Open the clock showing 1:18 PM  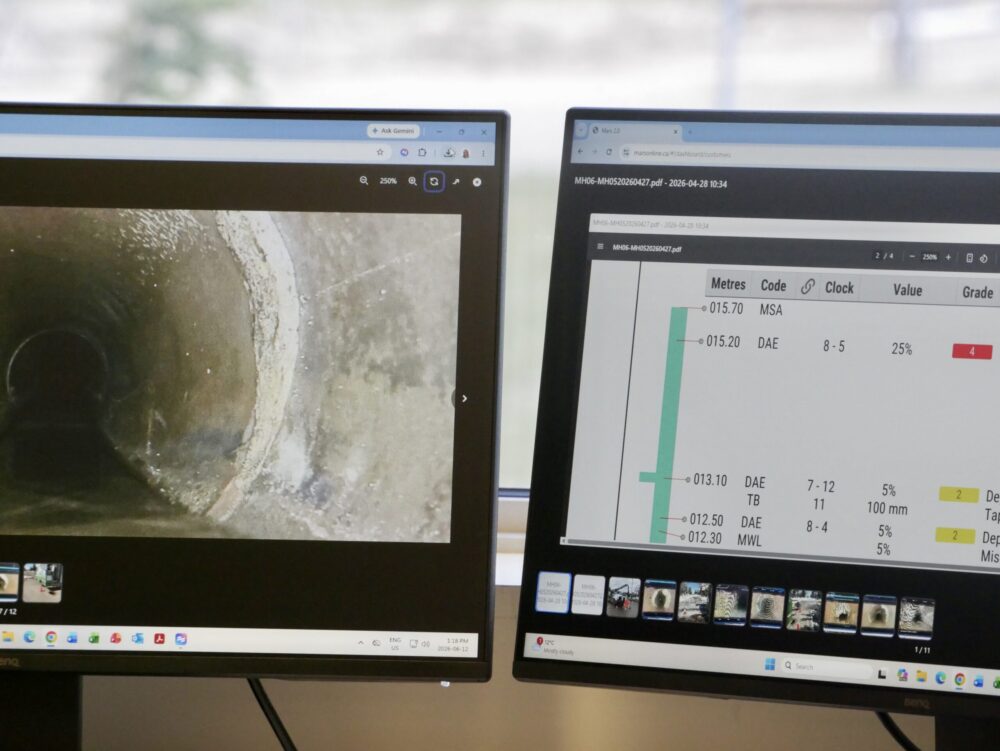tap(453, 645)
